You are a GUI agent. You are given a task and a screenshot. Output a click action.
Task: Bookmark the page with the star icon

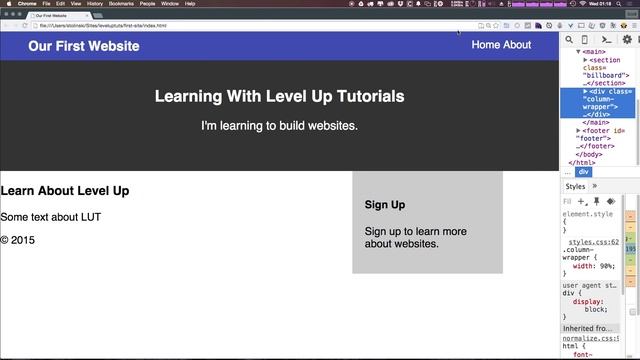[x=496, y=26]
